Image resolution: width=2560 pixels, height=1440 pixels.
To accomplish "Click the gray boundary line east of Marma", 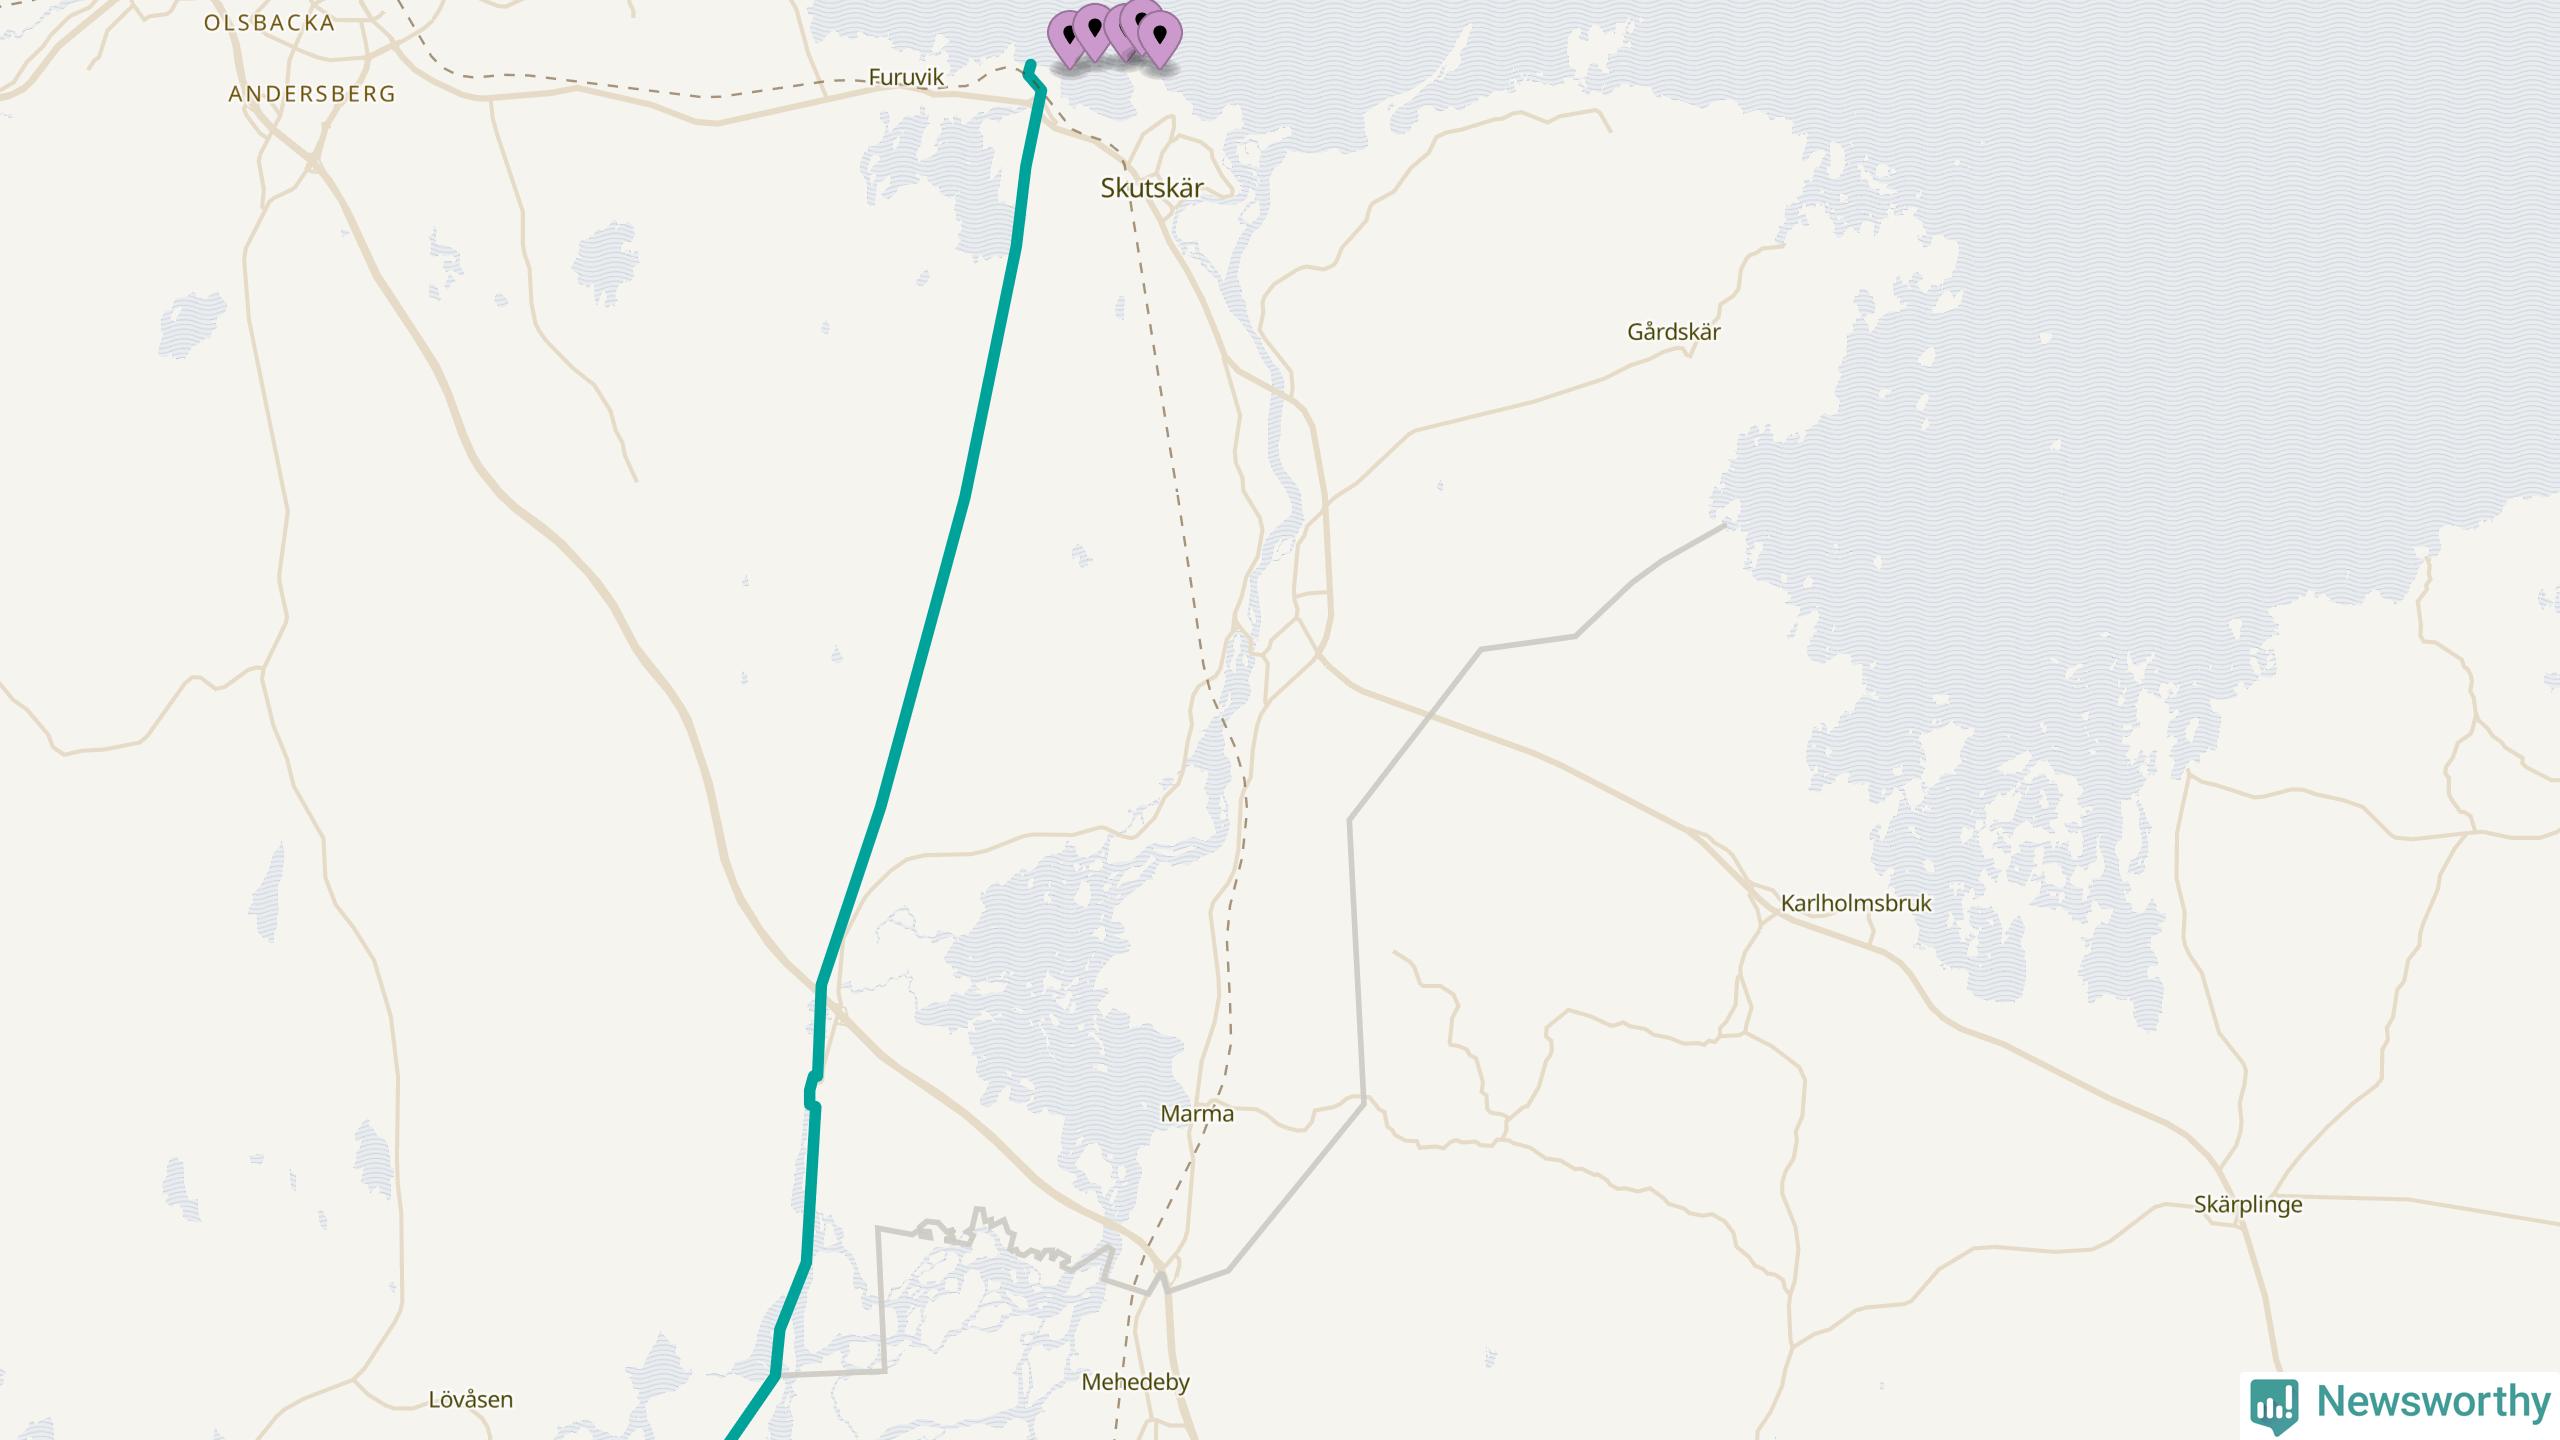I will (1357, 960).
